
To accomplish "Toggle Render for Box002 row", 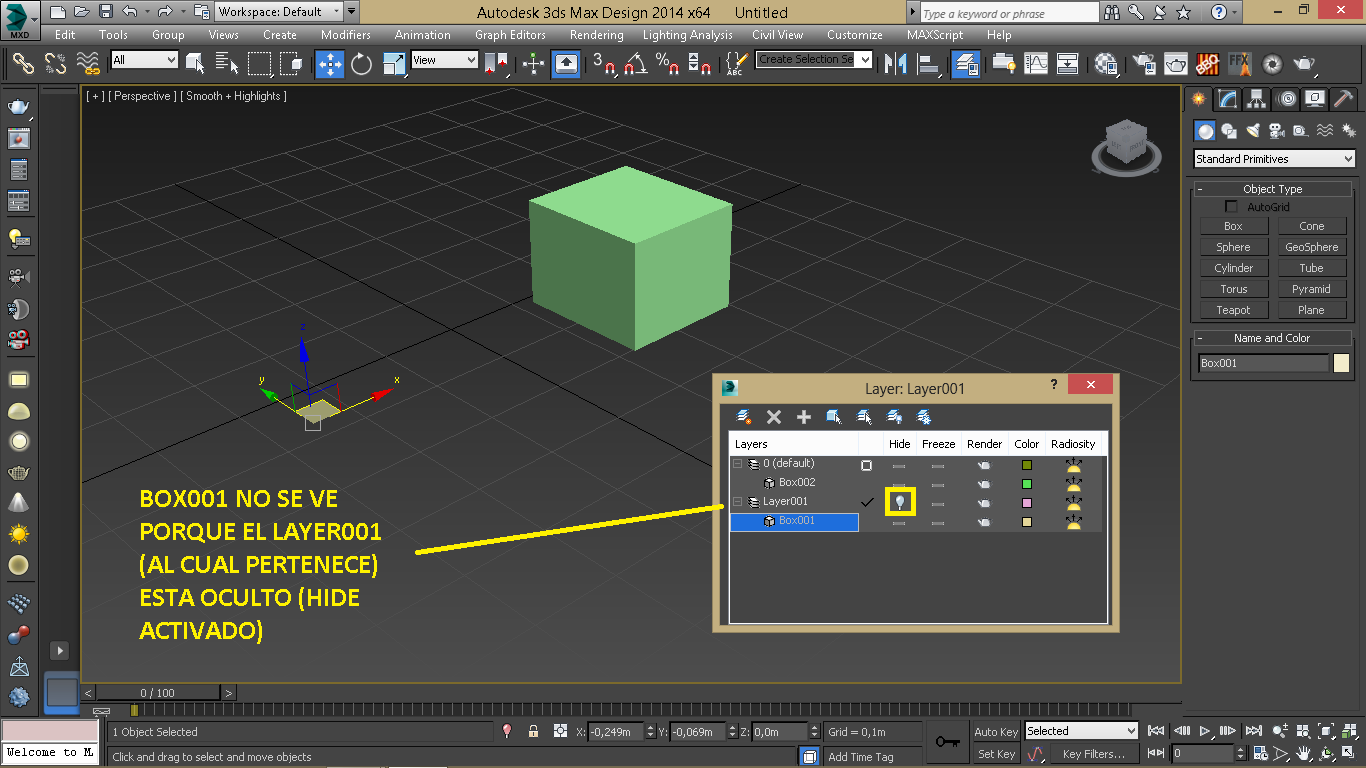I will click(984, 483).
